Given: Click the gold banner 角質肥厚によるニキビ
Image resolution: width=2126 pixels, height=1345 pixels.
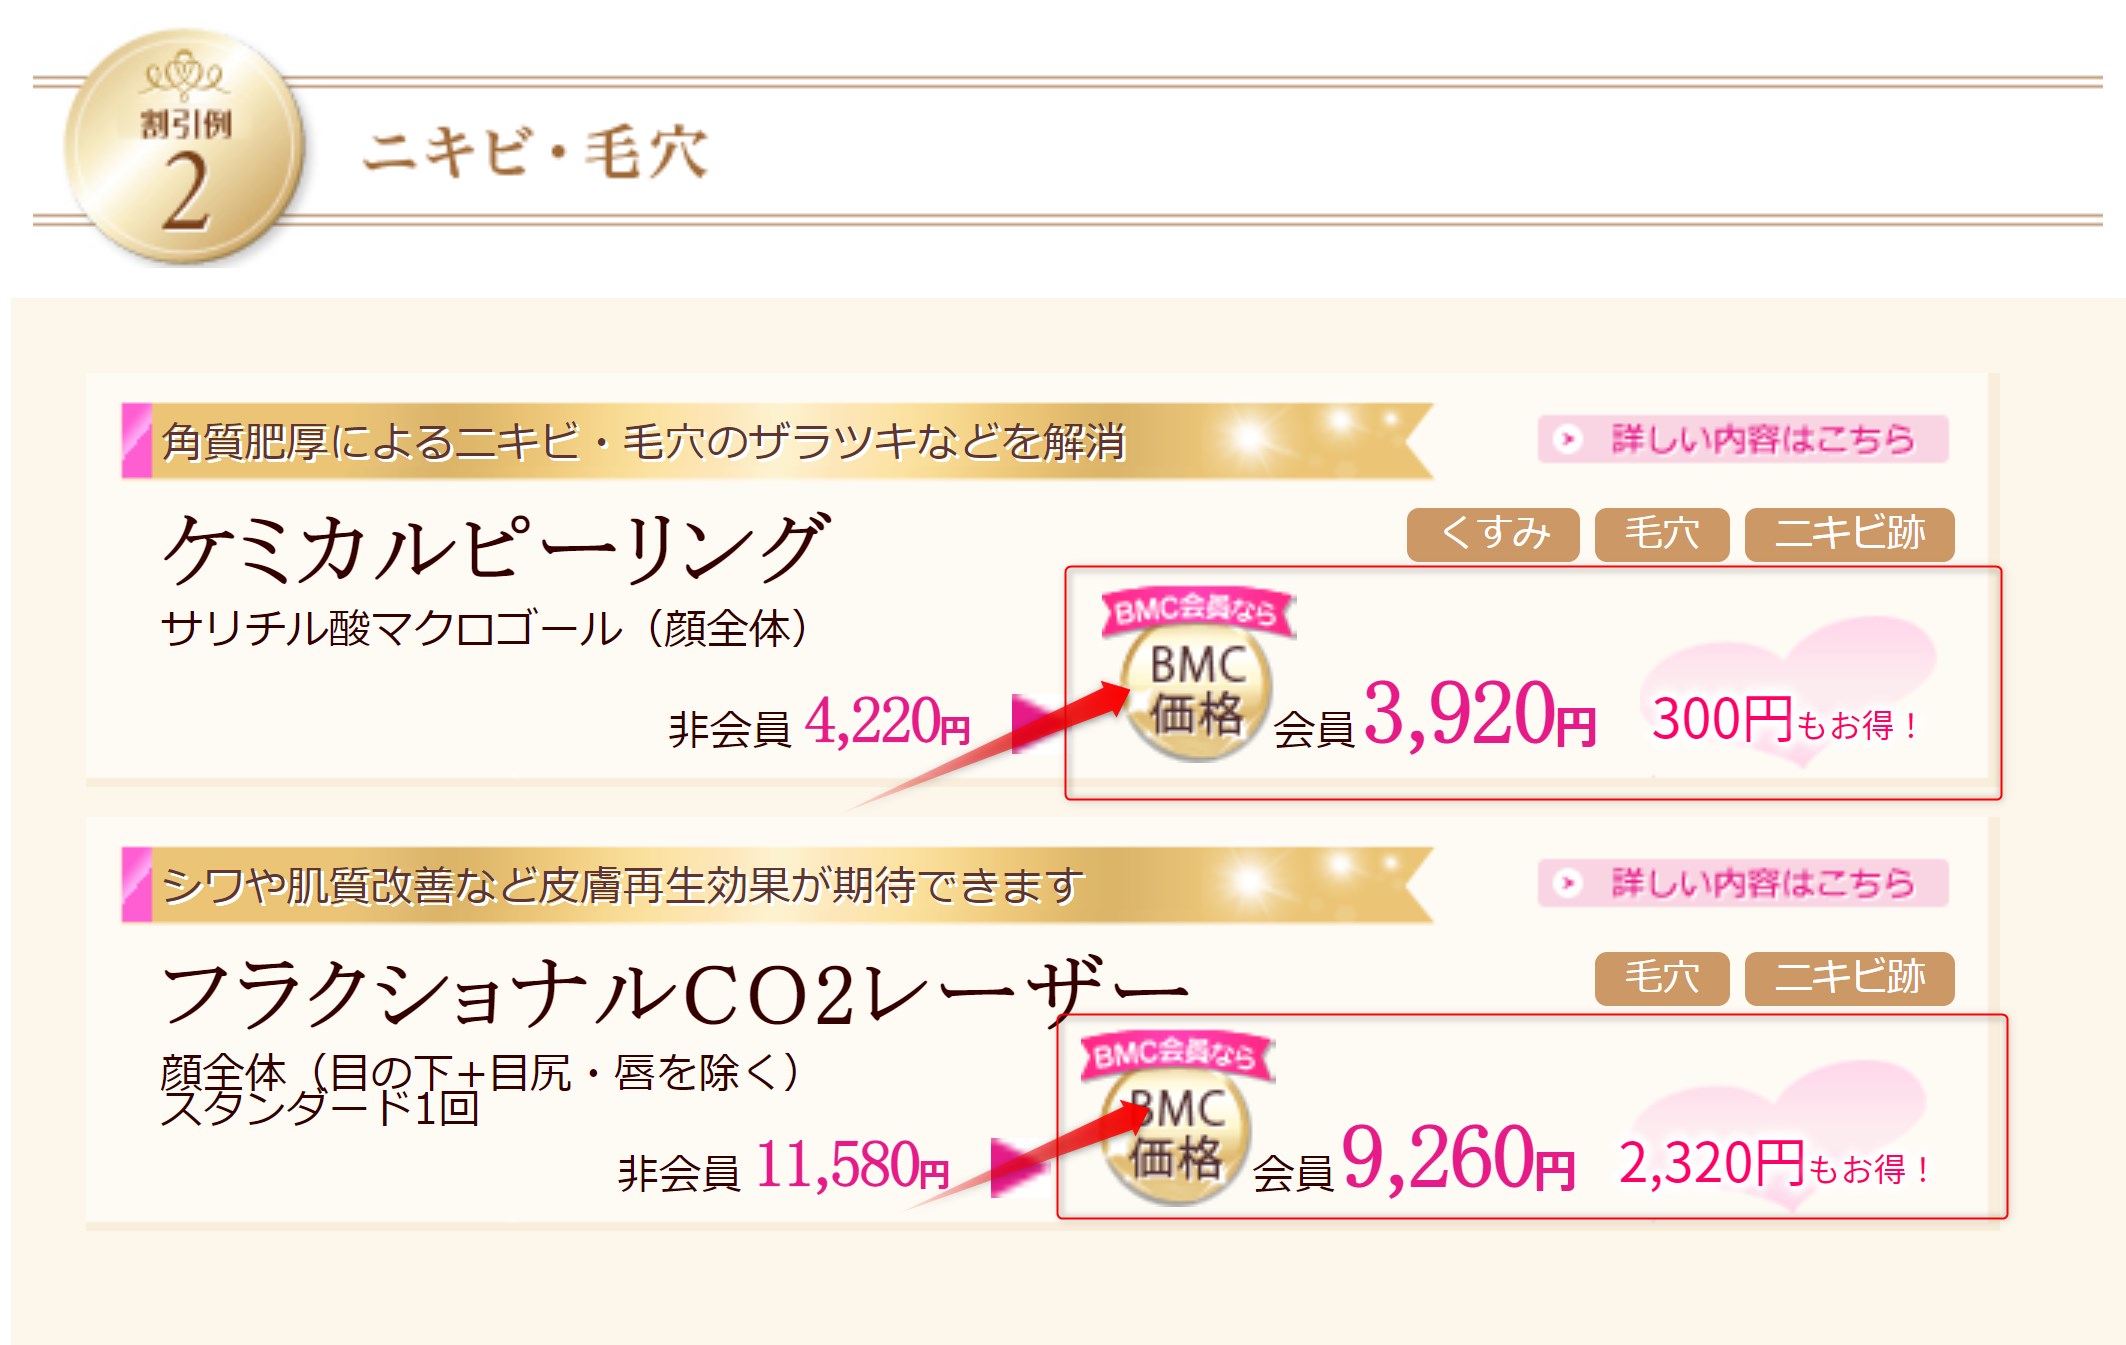Looking at the screenshot, I should click(778, 441).
